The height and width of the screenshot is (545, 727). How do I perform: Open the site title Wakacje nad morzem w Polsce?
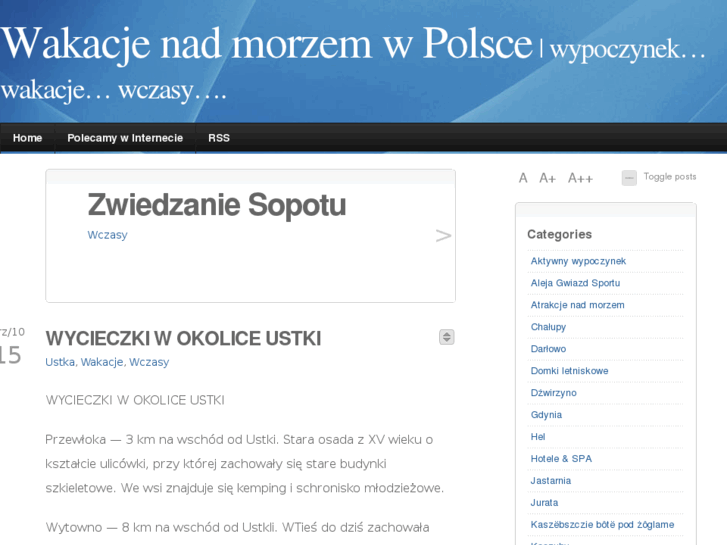click(x=267, y=43)
